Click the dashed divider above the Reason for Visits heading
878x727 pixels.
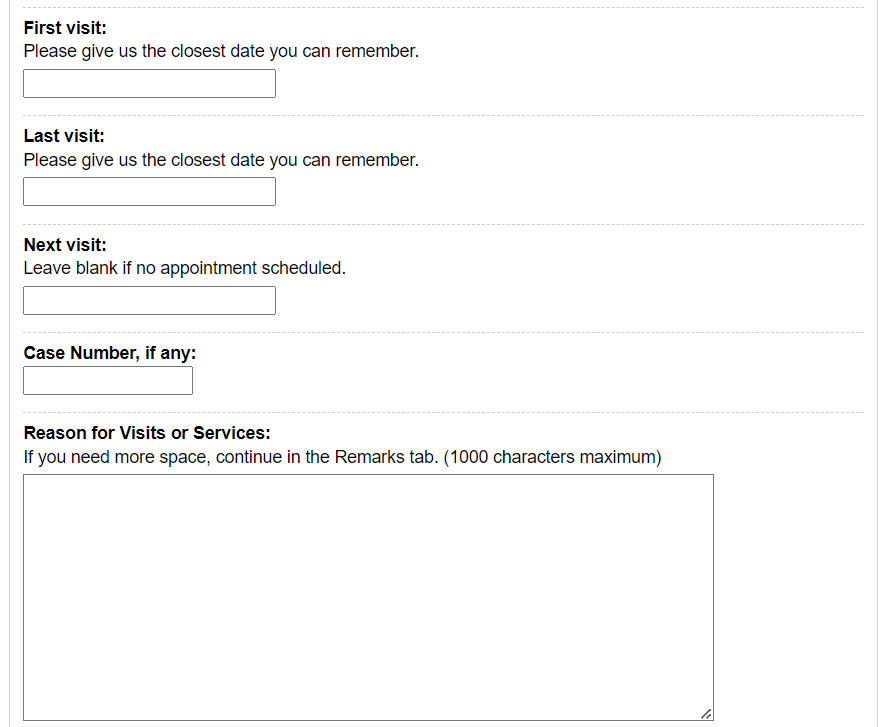pyautogui.click(x=443, y=412)
